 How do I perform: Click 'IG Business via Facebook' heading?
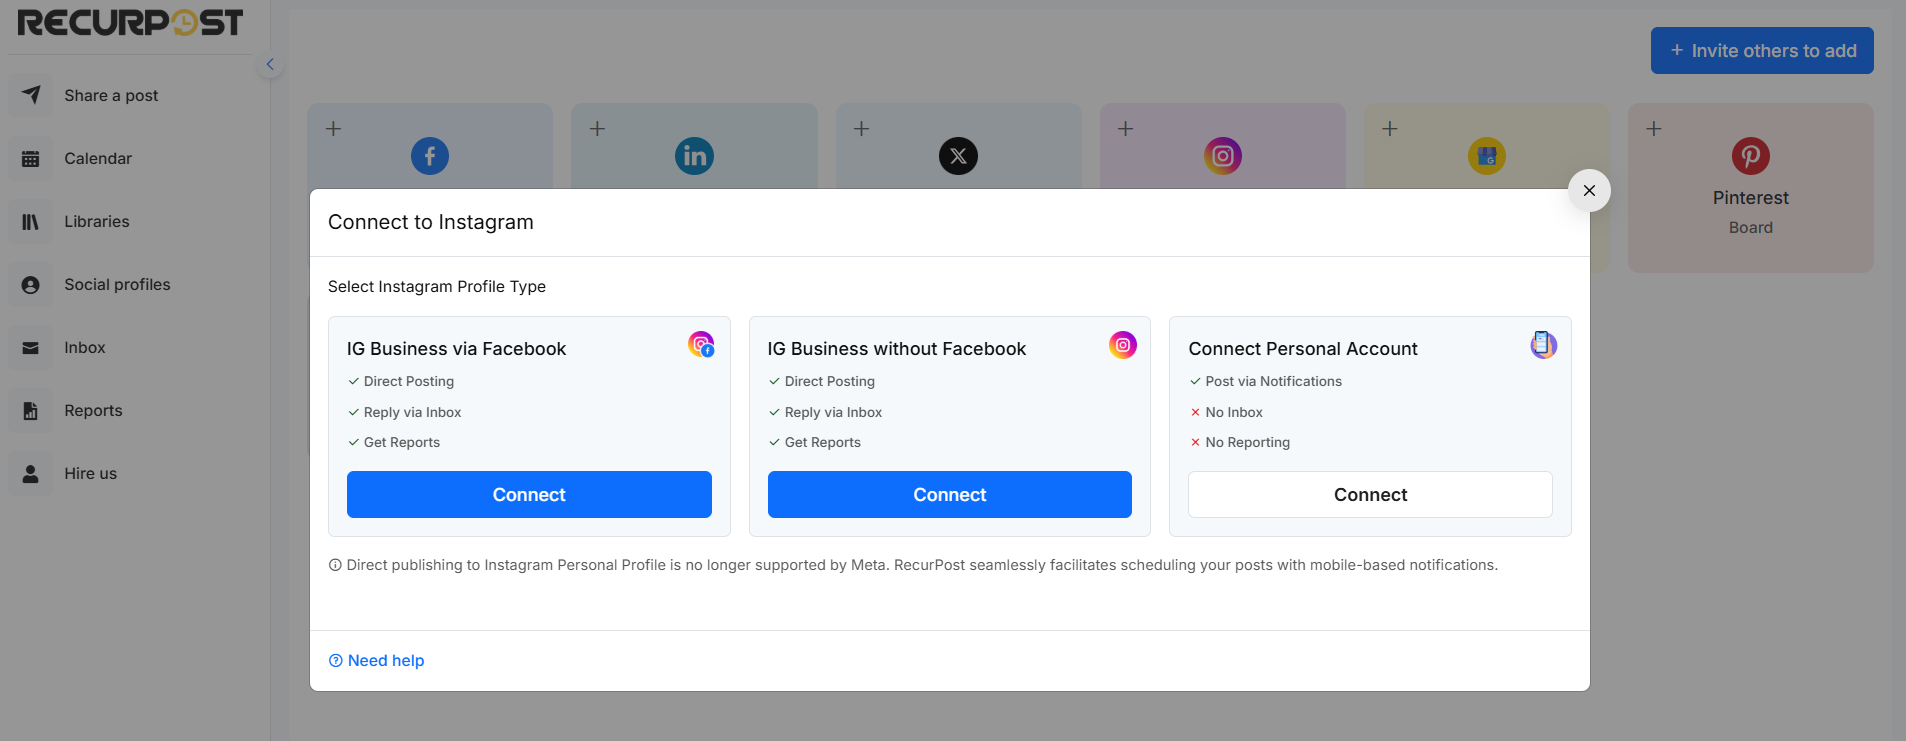click(x=456, y=348)
